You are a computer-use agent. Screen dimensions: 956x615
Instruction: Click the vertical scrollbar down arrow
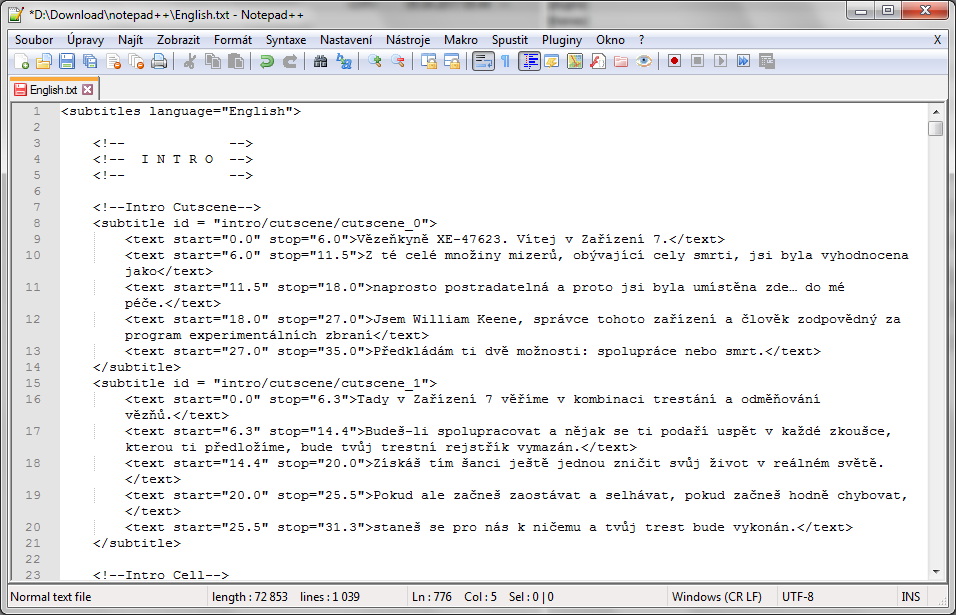(935, 571)
